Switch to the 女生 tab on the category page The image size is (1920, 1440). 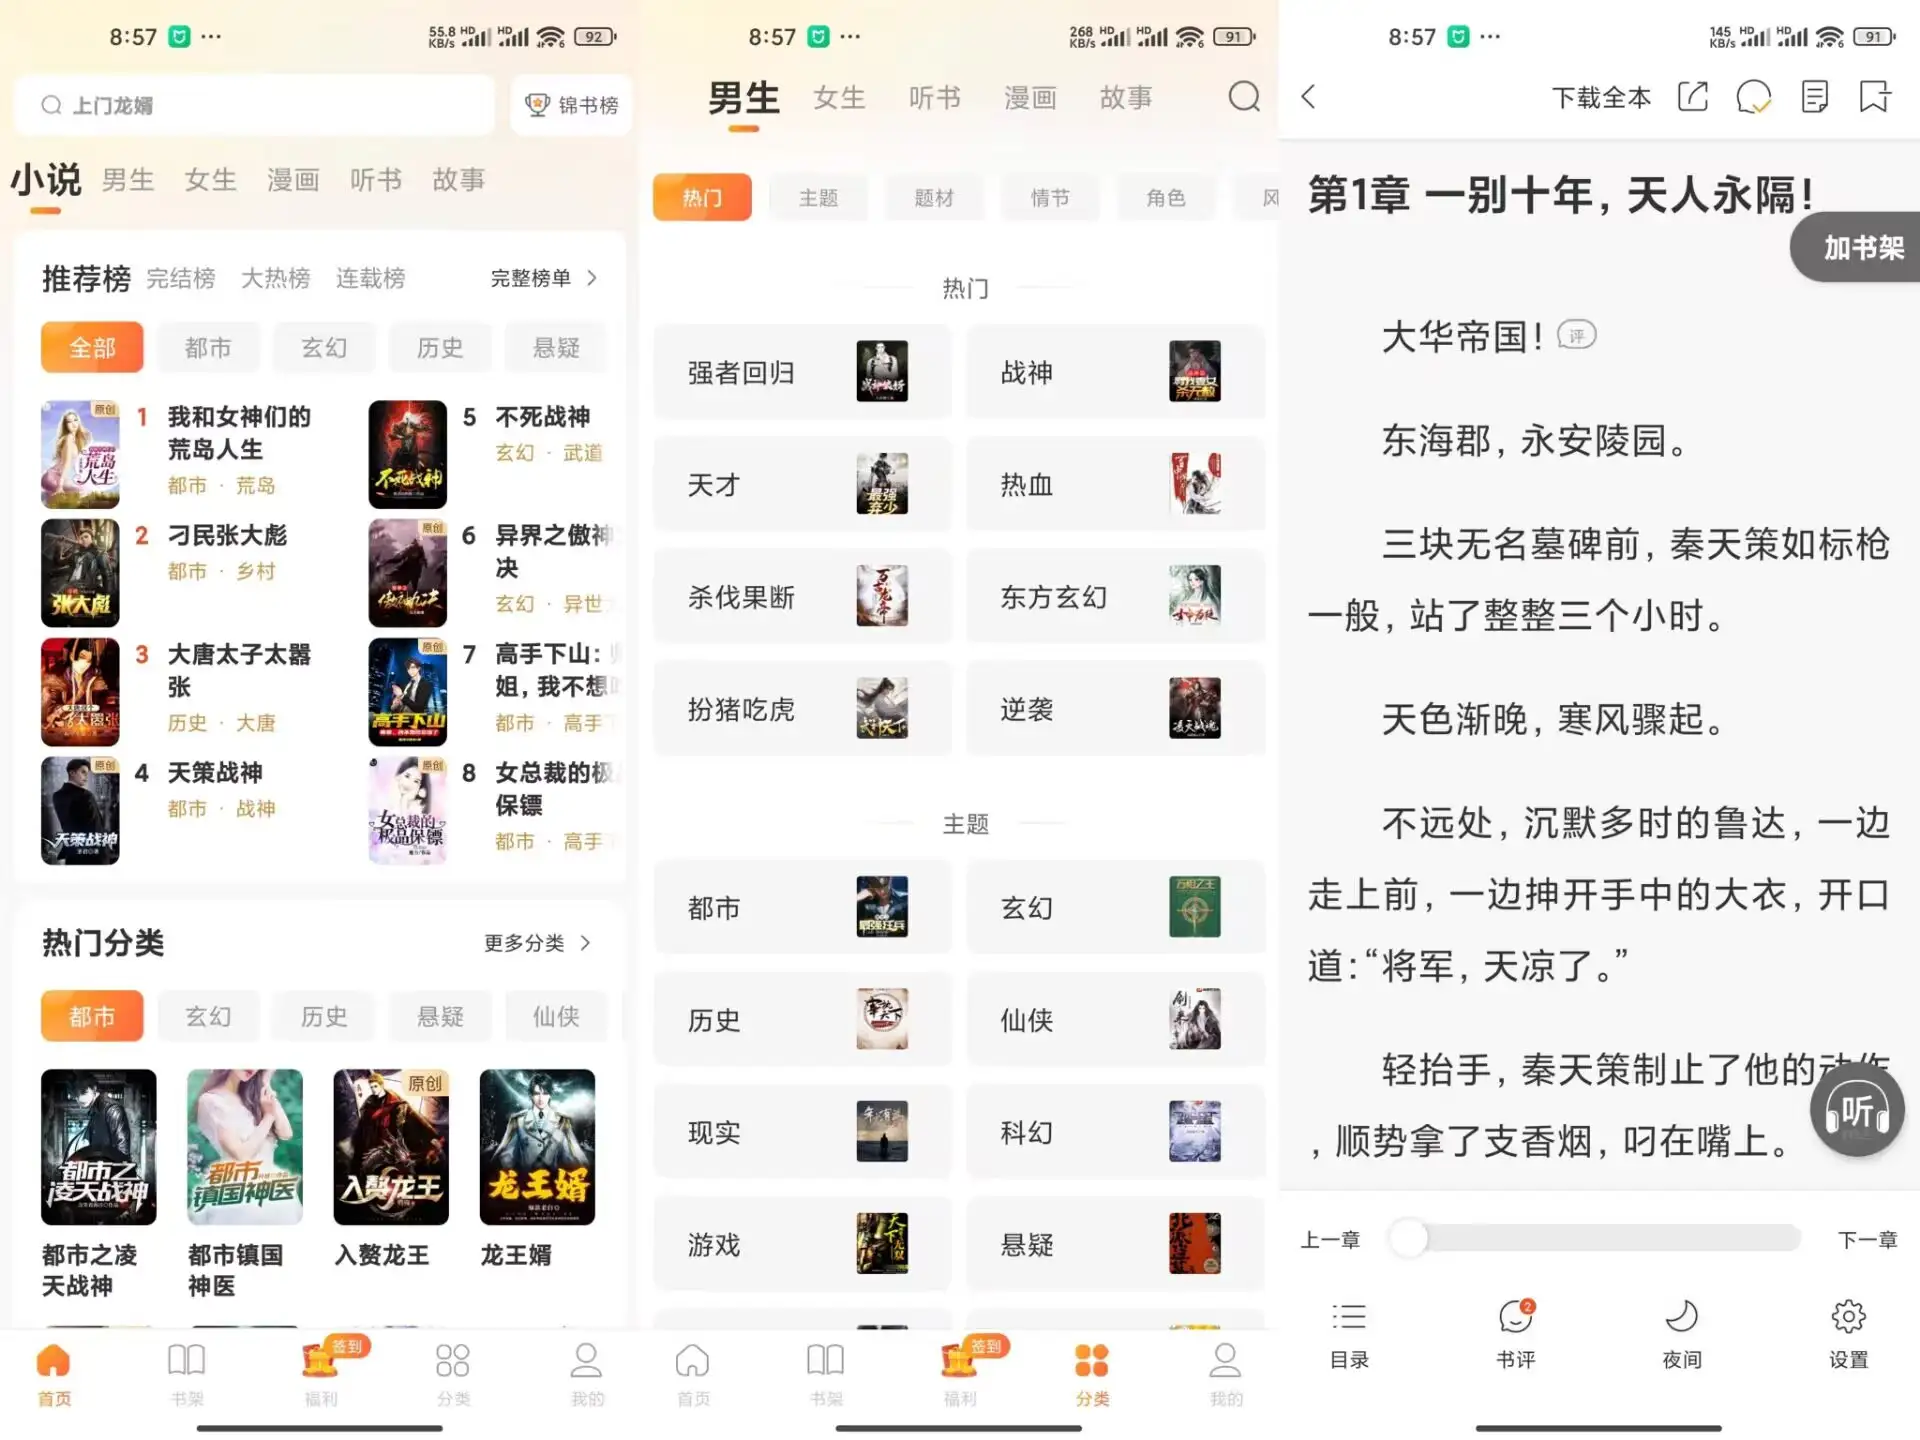coord(839,97)
